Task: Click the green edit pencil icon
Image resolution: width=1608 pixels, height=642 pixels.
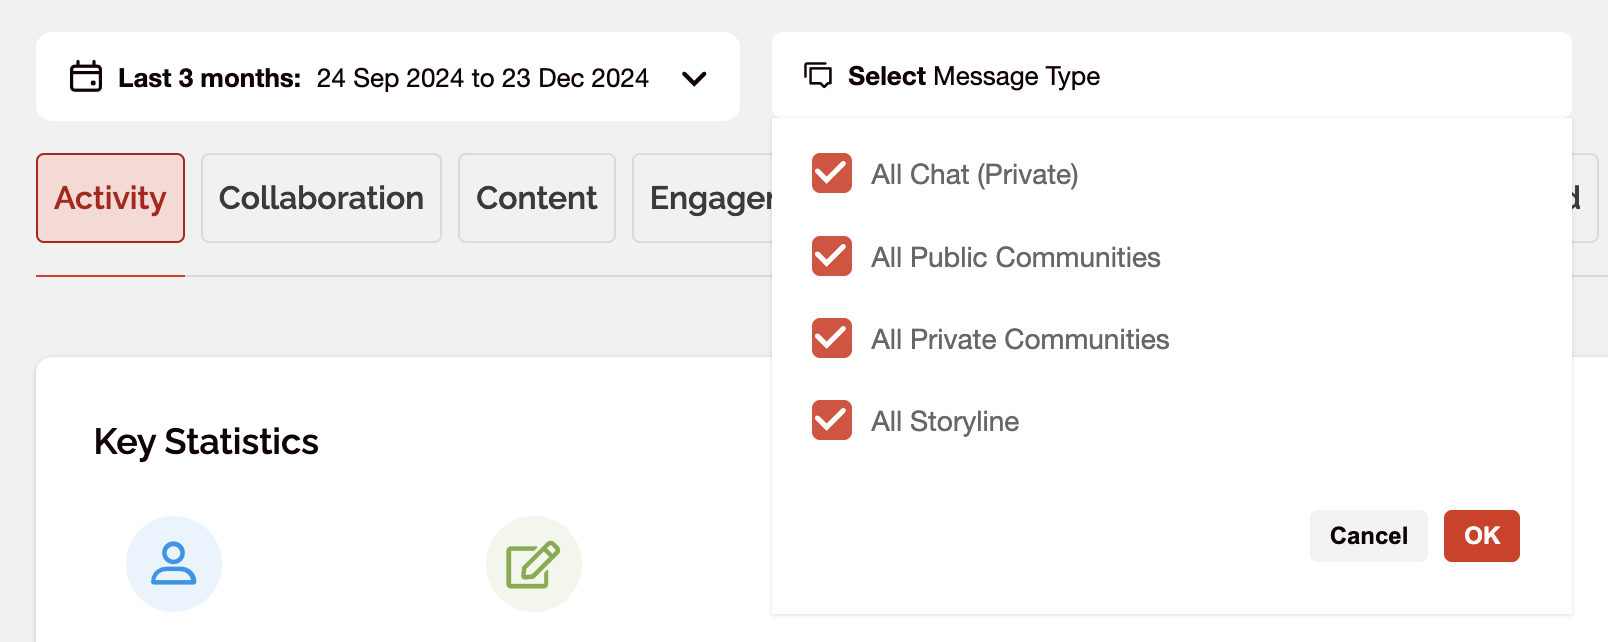Action: point(534,564)
